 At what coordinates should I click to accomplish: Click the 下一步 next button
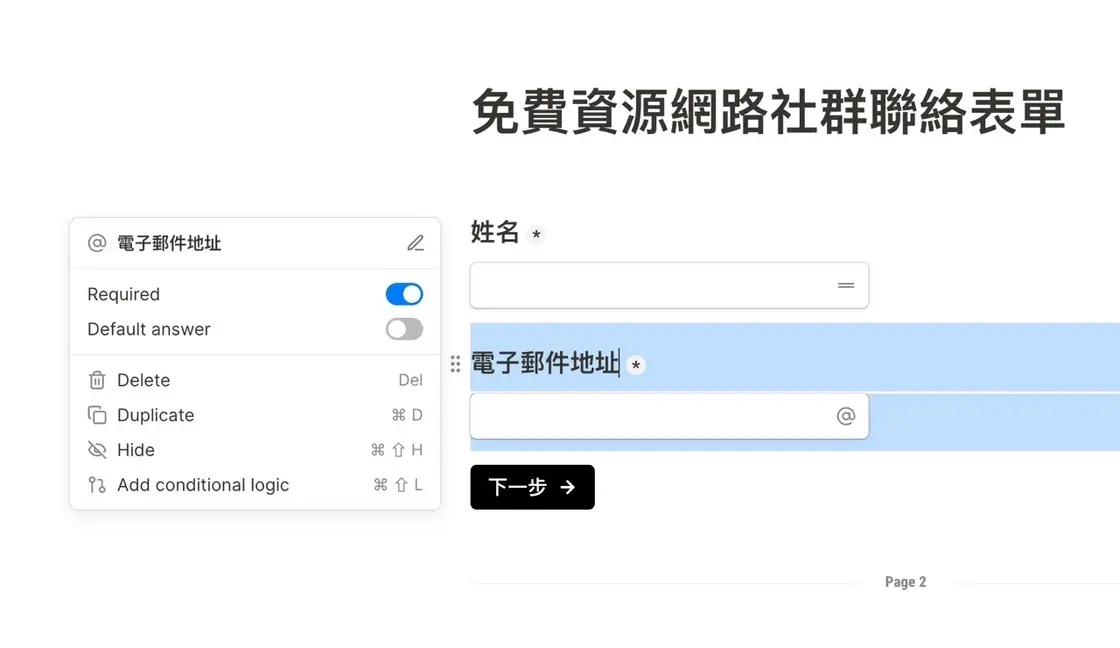click(532, 487)
